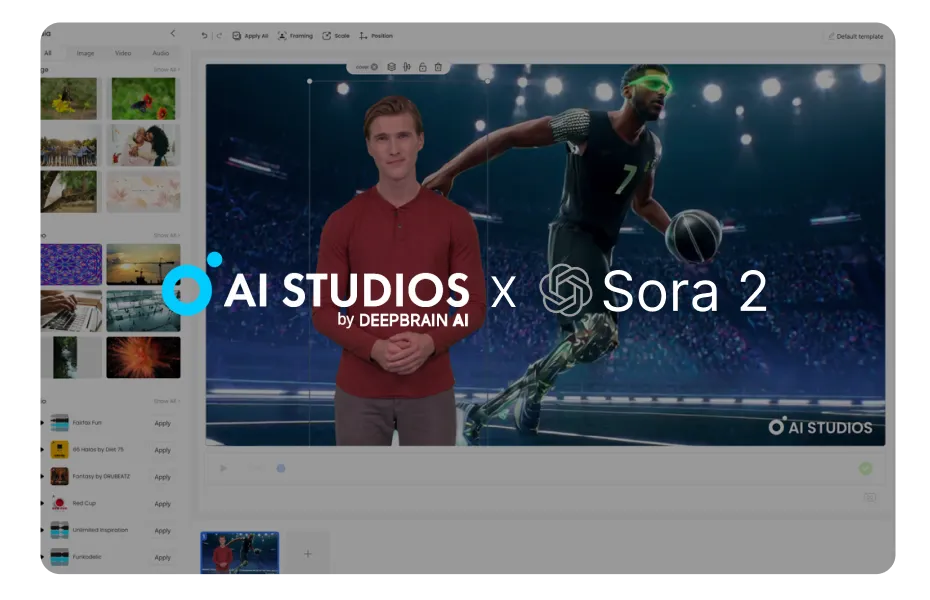Toggle the lock icon on floating toolbar

(422, 67)
